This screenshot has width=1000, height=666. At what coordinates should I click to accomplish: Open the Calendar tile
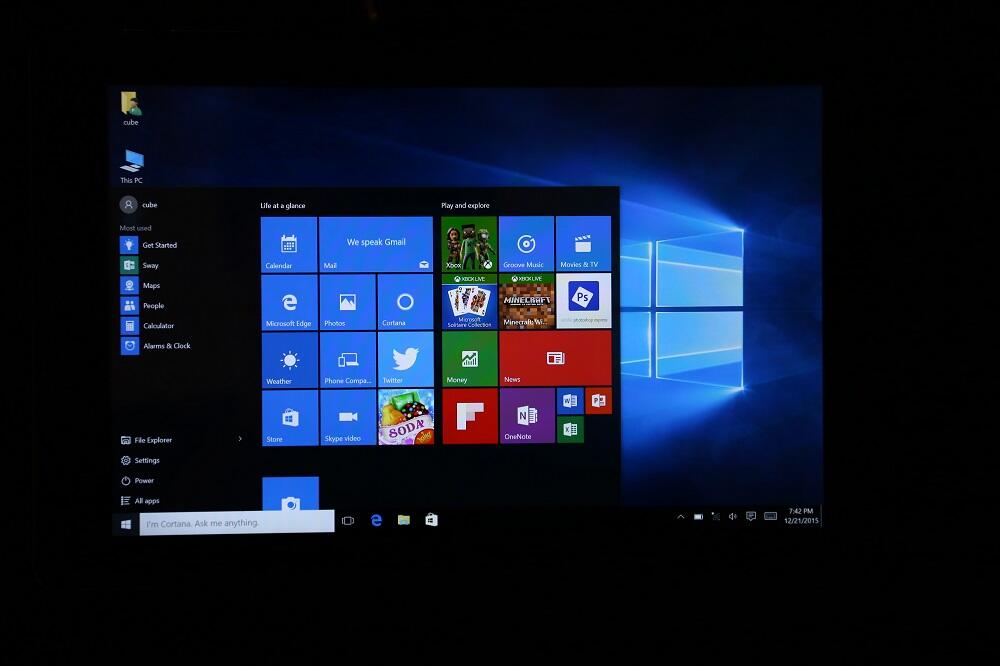coord(289,244)
